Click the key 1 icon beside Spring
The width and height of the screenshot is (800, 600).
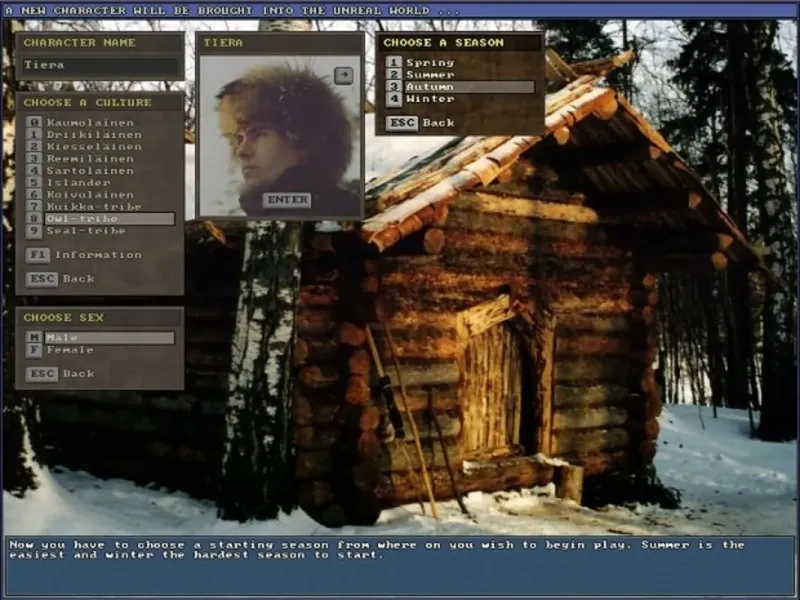pyautogui.click(x=393, y=62)
